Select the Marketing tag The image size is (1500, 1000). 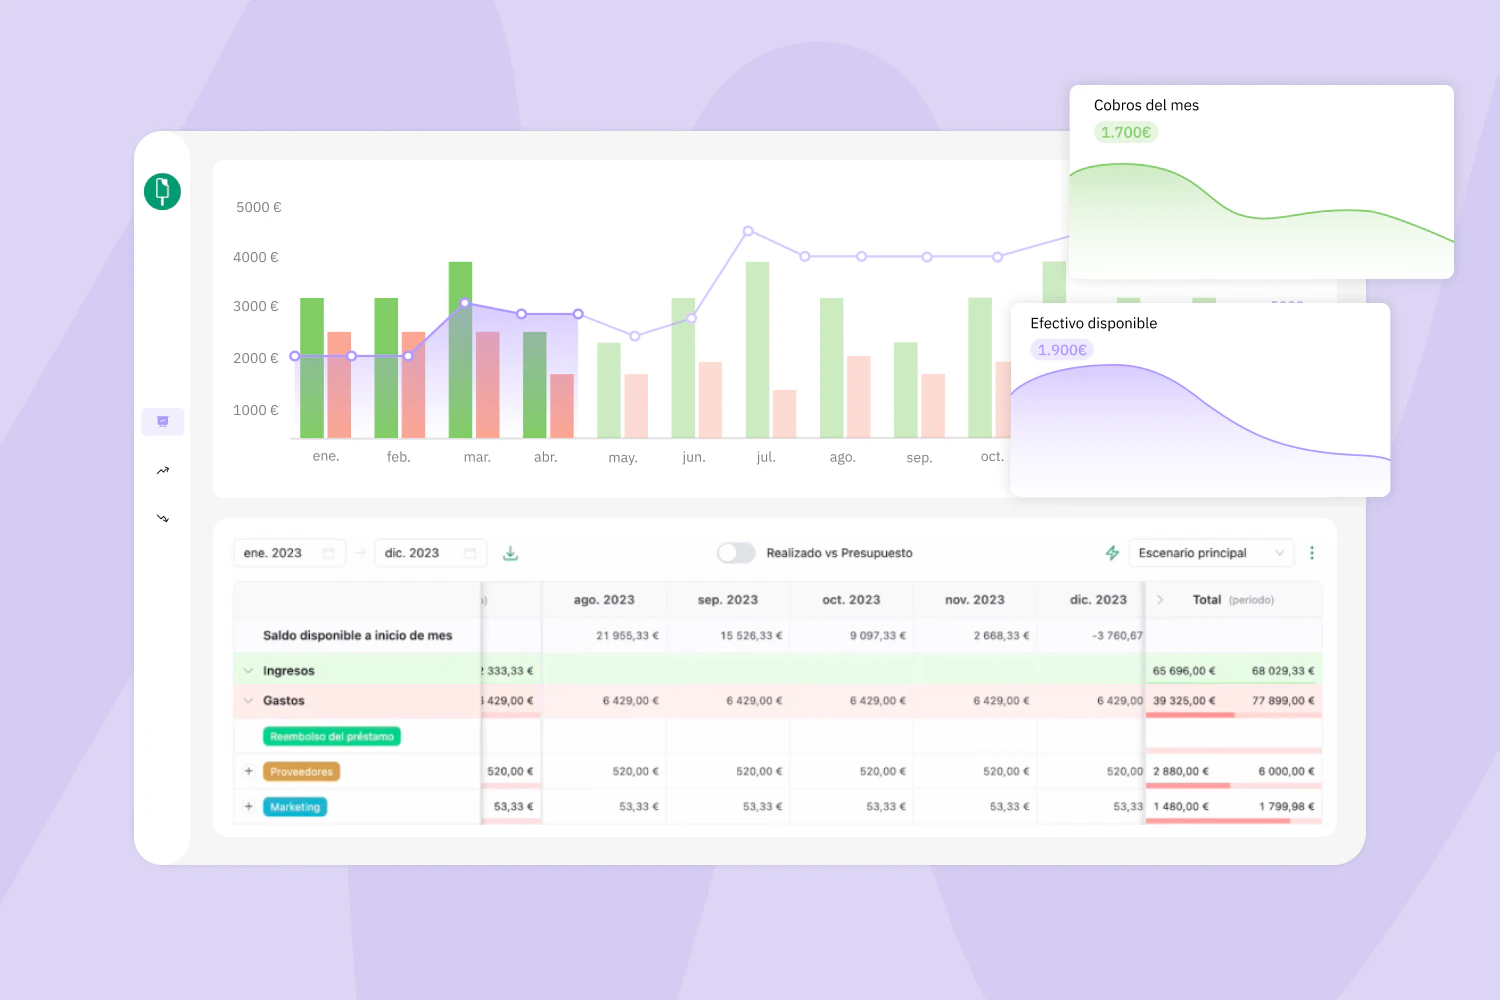click(295, 806)
